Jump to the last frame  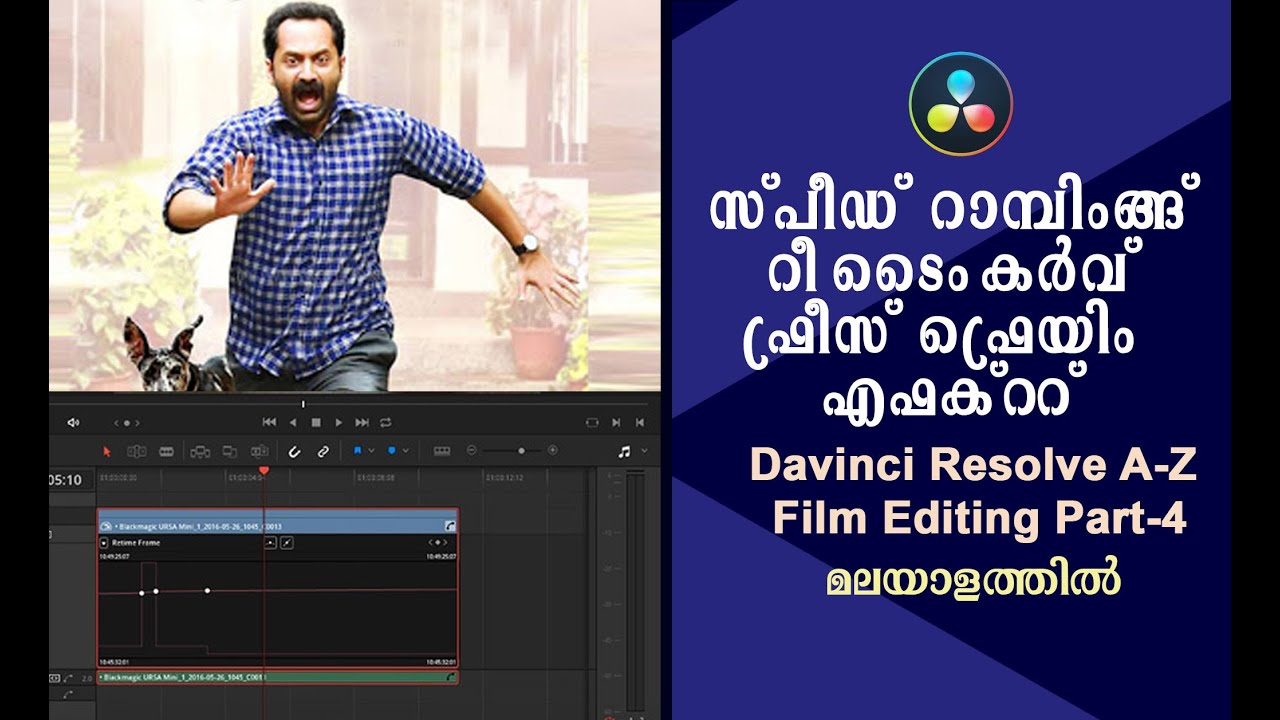click(x=362, y=422)
